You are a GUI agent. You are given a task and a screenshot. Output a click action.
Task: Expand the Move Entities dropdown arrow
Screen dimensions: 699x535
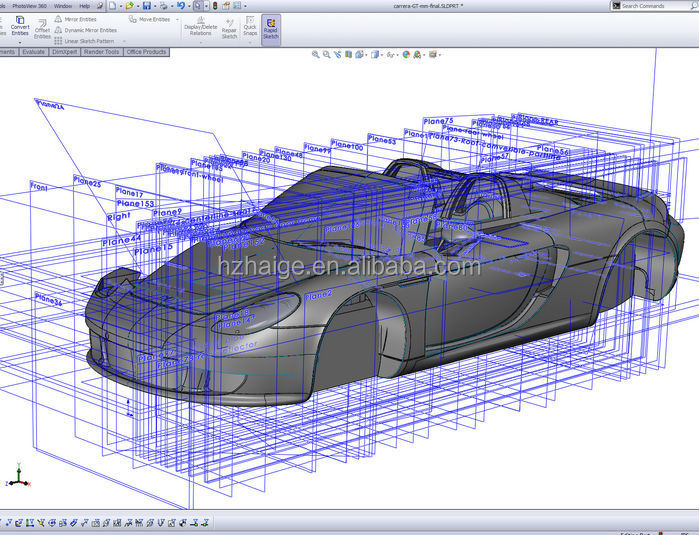(178, 19)
